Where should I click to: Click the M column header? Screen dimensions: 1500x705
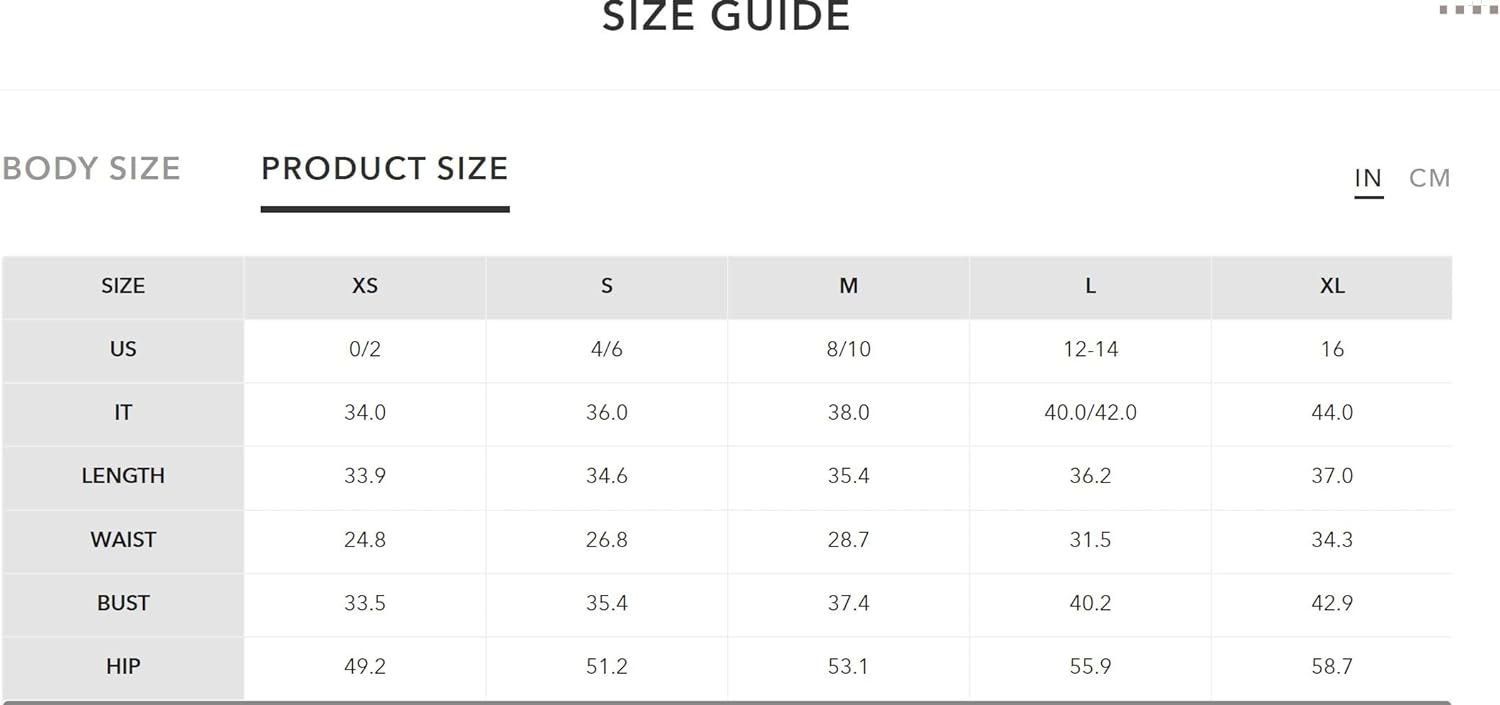click(x=849, y=287)
